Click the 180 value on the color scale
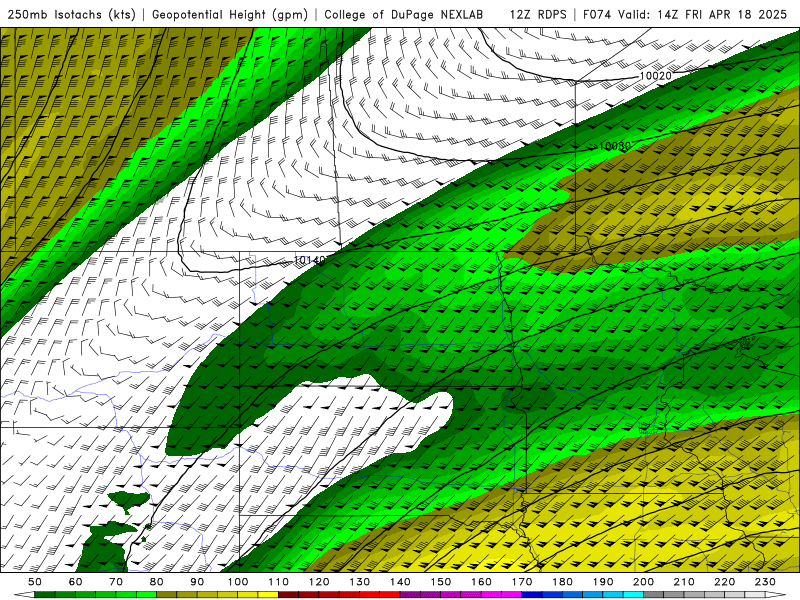This screenshot has width=800, height=600. point(562,582)
